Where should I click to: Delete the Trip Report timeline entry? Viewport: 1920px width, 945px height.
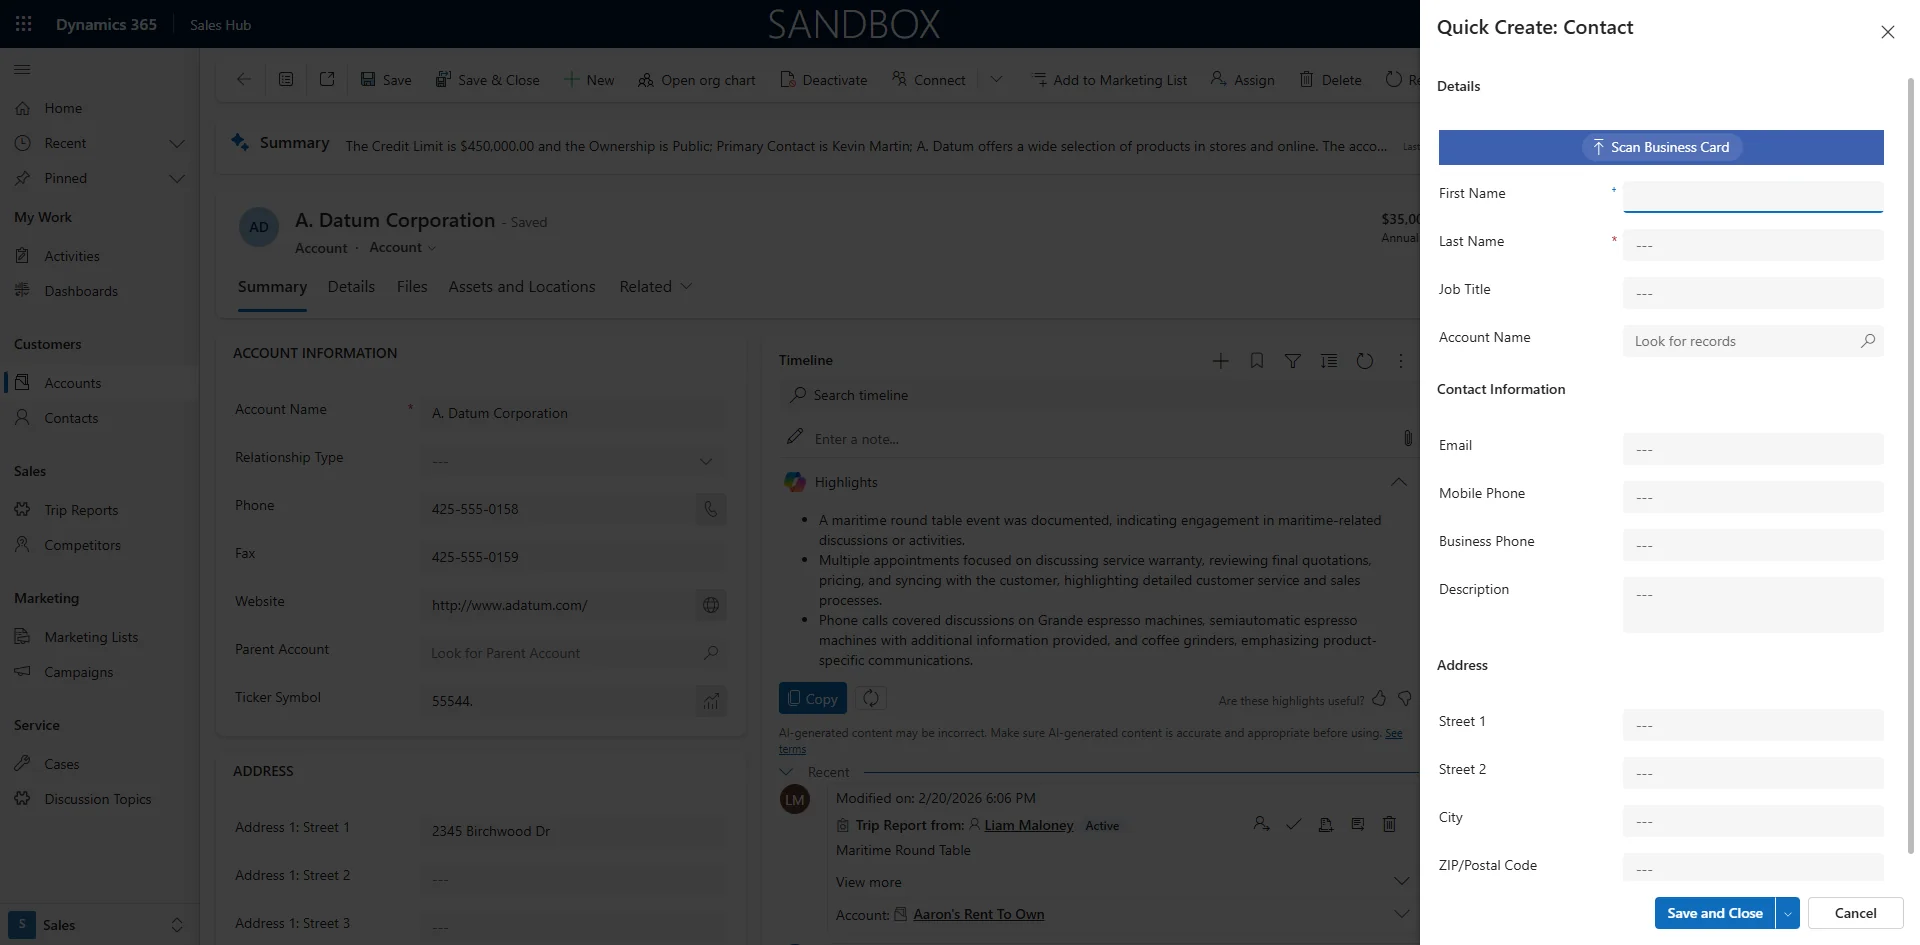(1389, 824)
